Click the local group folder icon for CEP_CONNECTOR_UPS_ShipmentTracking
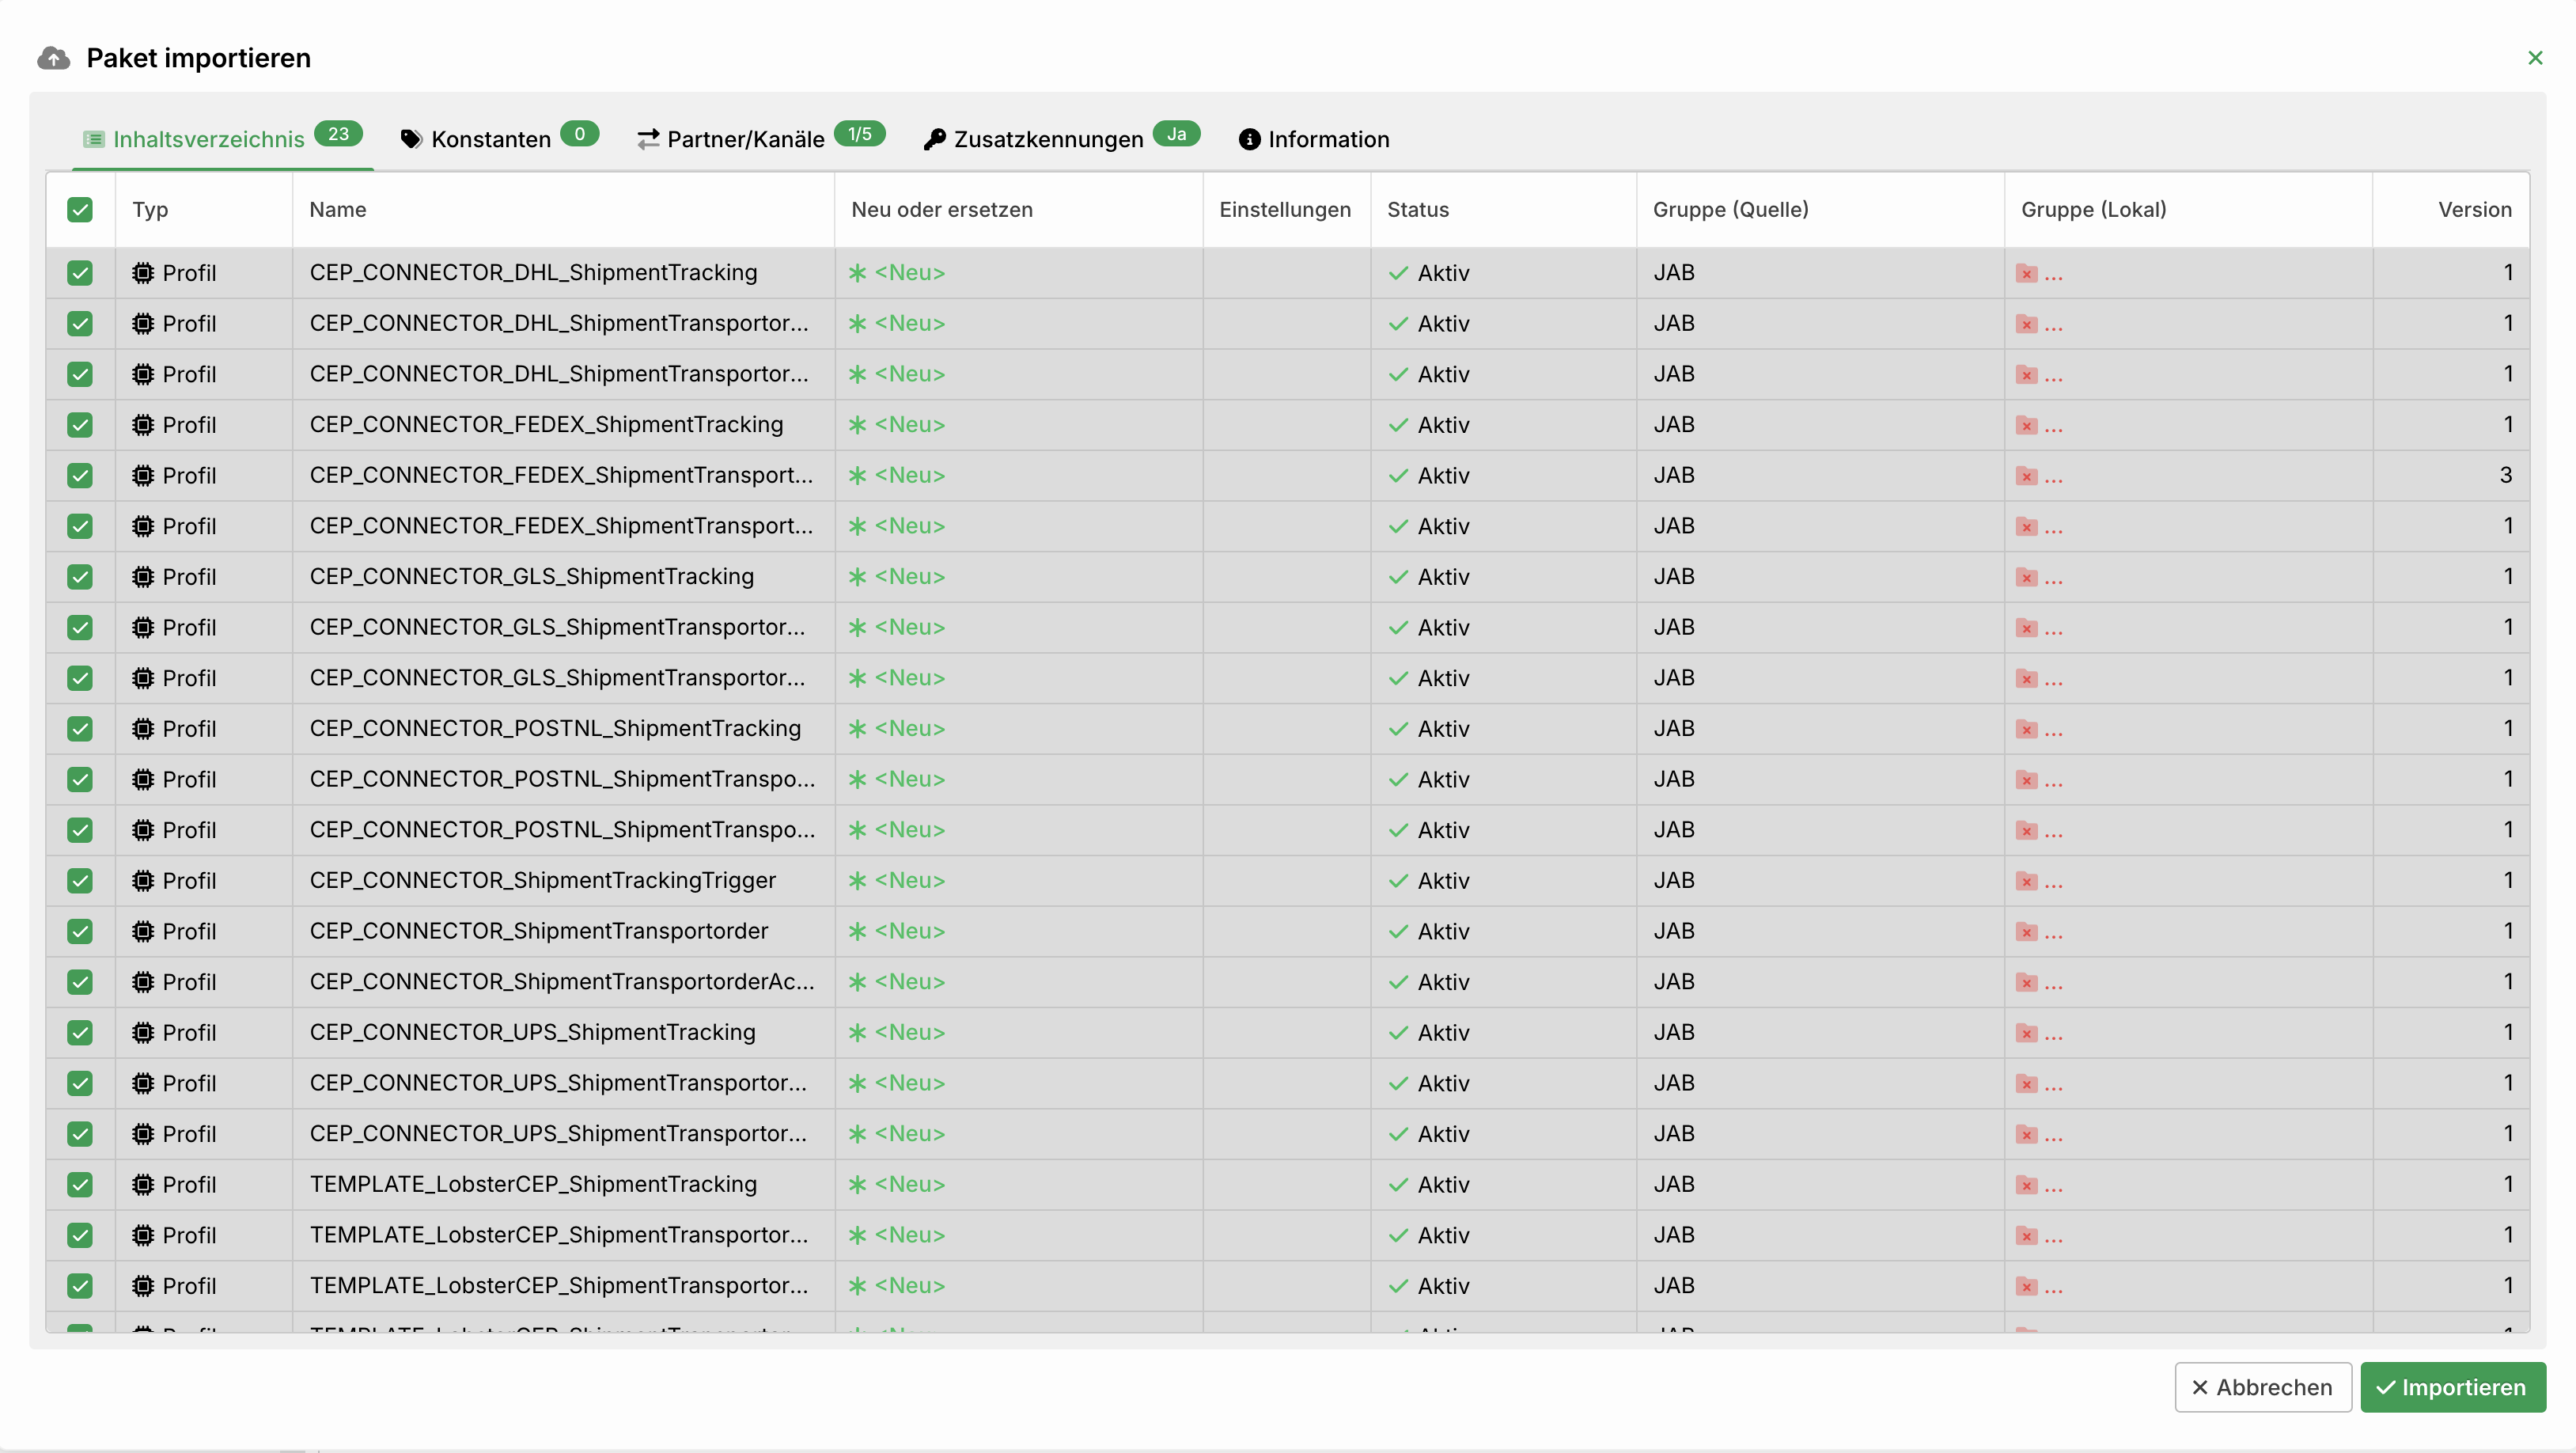 [x=2027, y=1033]
